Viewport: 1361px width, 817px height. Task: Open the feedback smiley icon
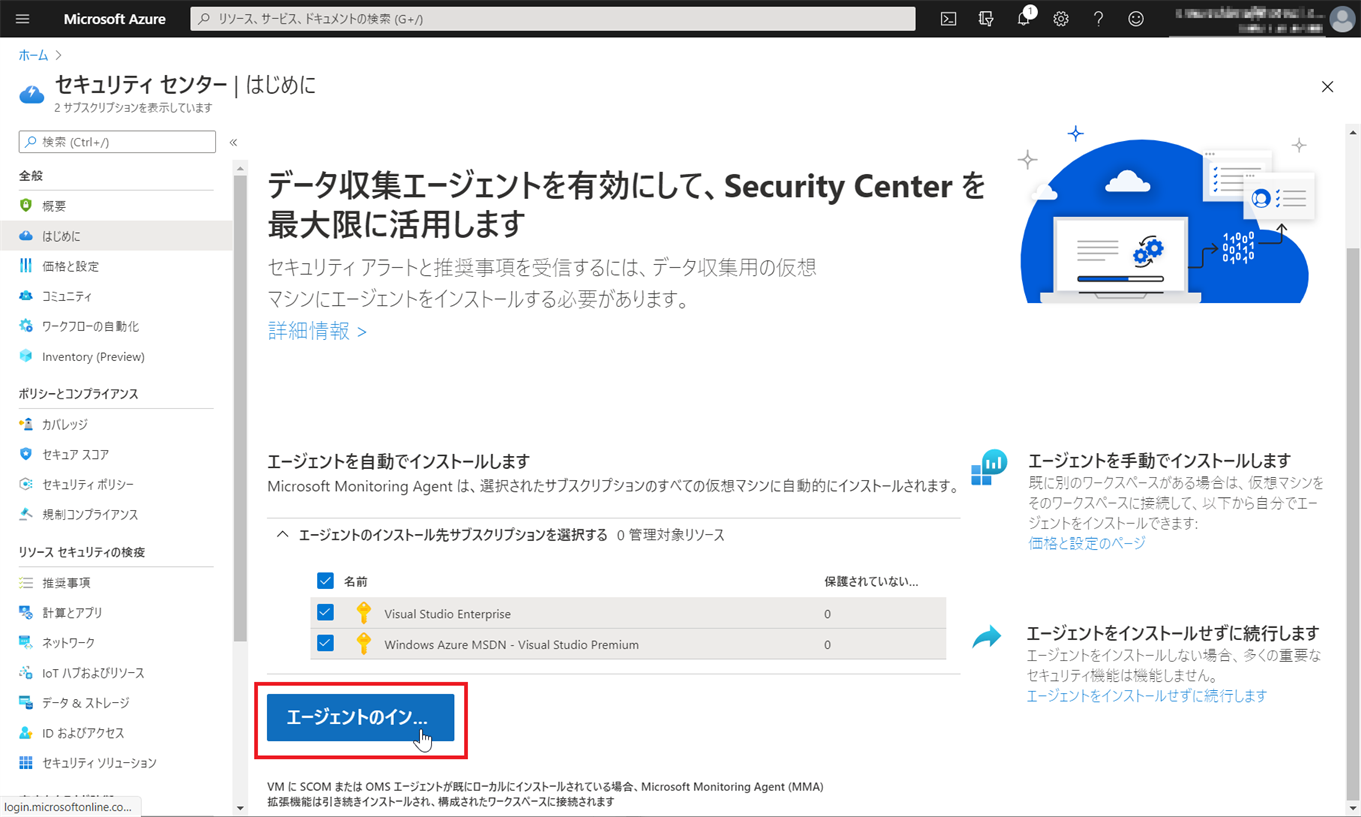click(x=1136, y=19)
